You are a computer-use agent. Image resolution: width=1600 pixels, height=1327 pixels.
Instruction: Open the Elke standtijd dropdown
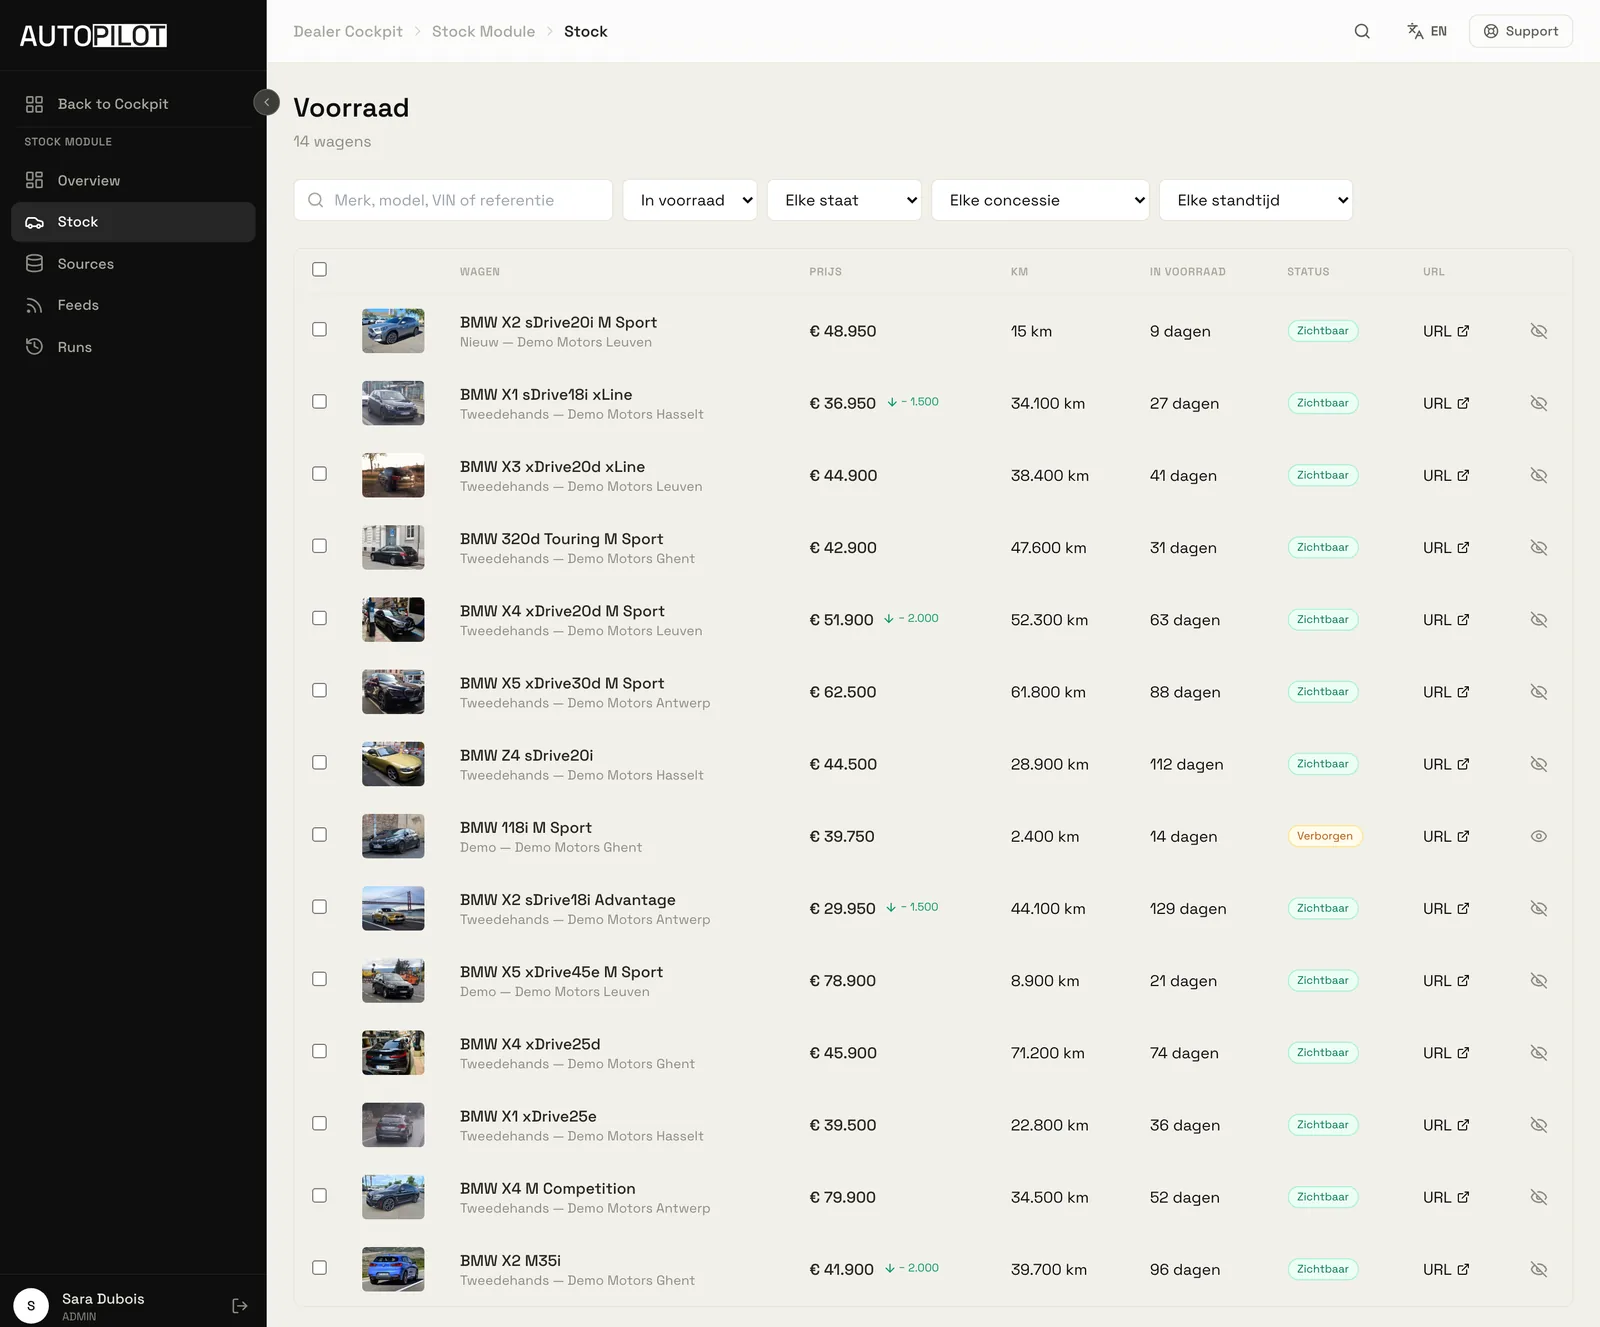1256,200
